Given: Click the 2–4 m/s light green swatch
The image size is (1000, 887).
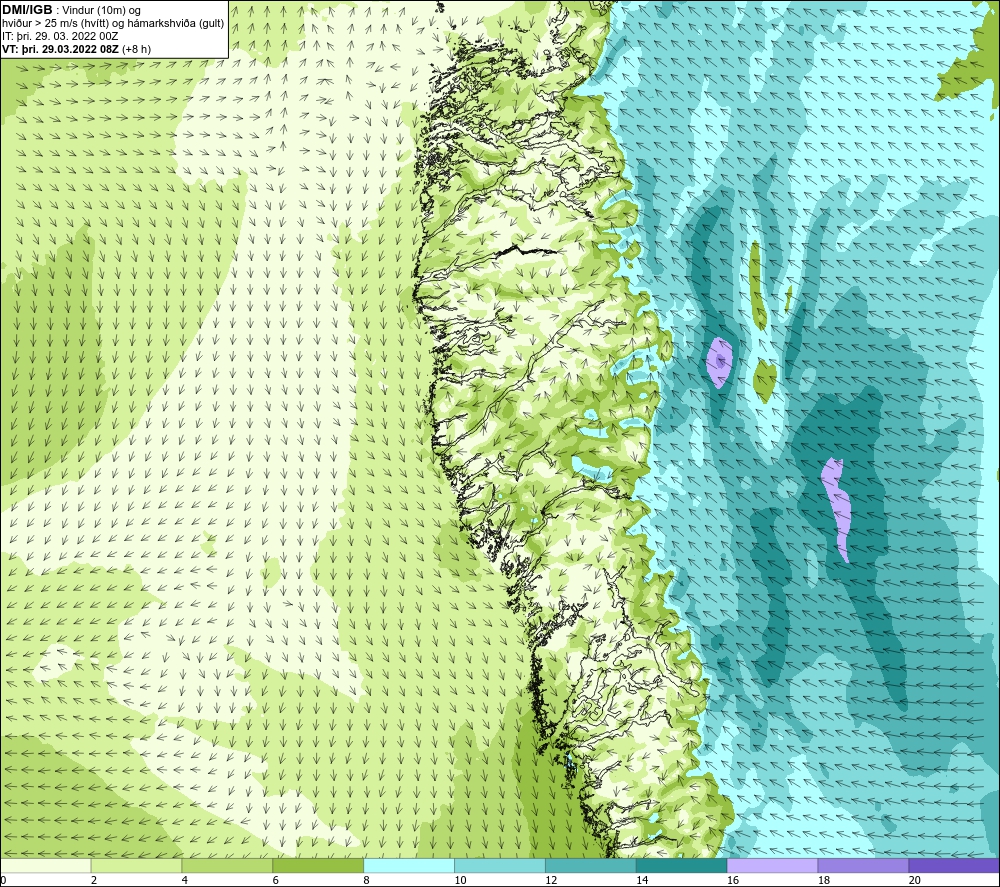Looking at the screenshot, I should coord(136,865).
